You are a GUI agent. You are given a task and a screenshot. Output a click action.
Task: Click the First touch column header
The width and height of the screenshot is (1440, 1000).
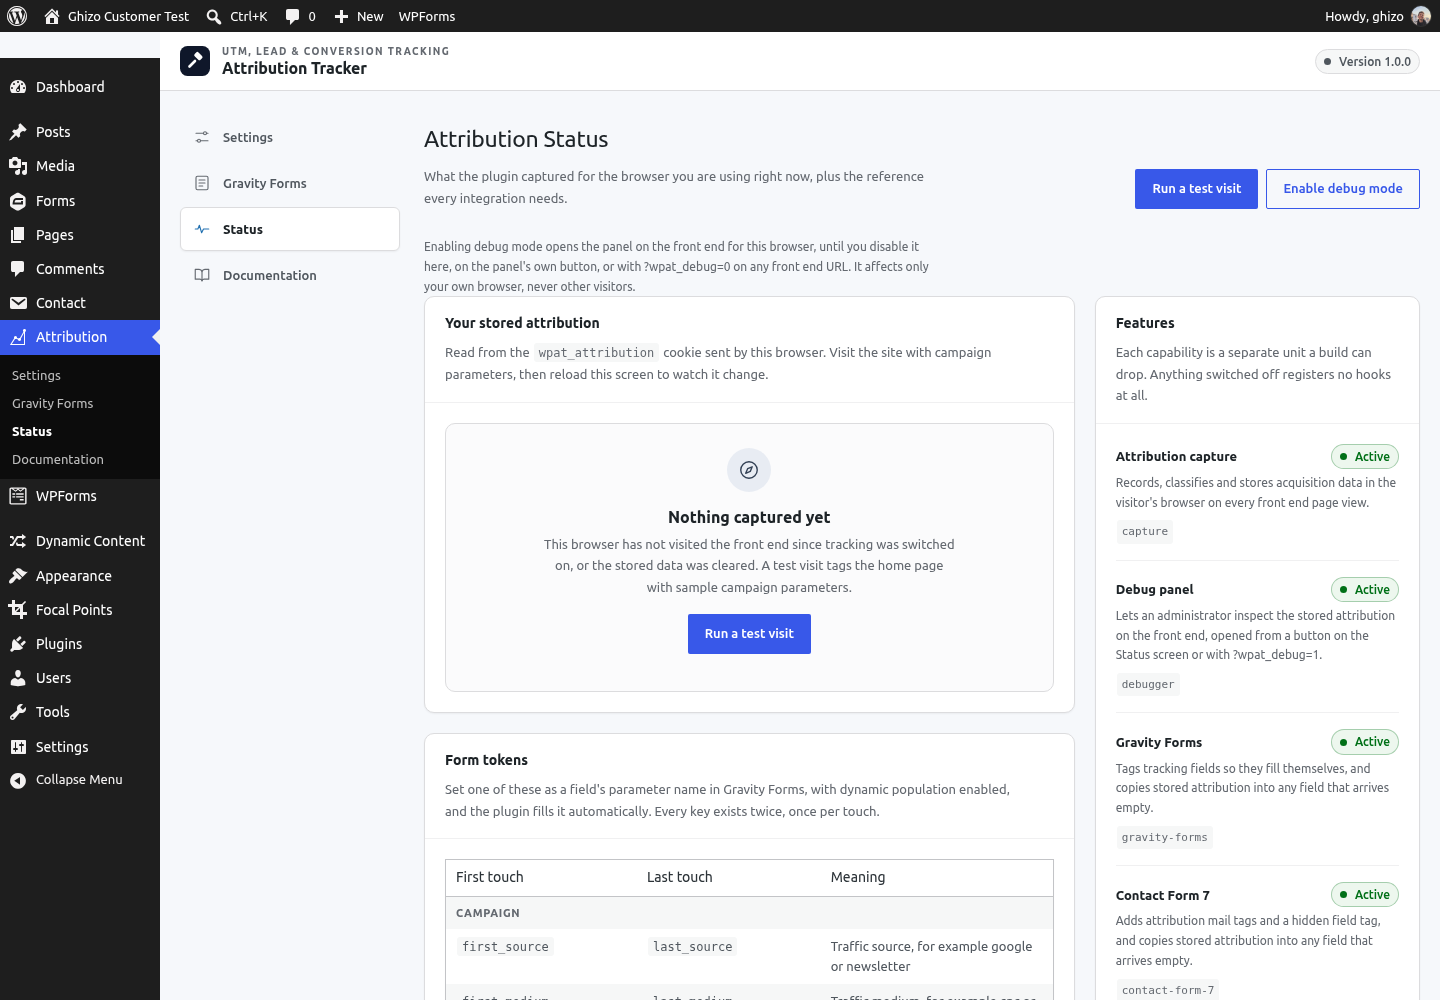coord(490,877)
